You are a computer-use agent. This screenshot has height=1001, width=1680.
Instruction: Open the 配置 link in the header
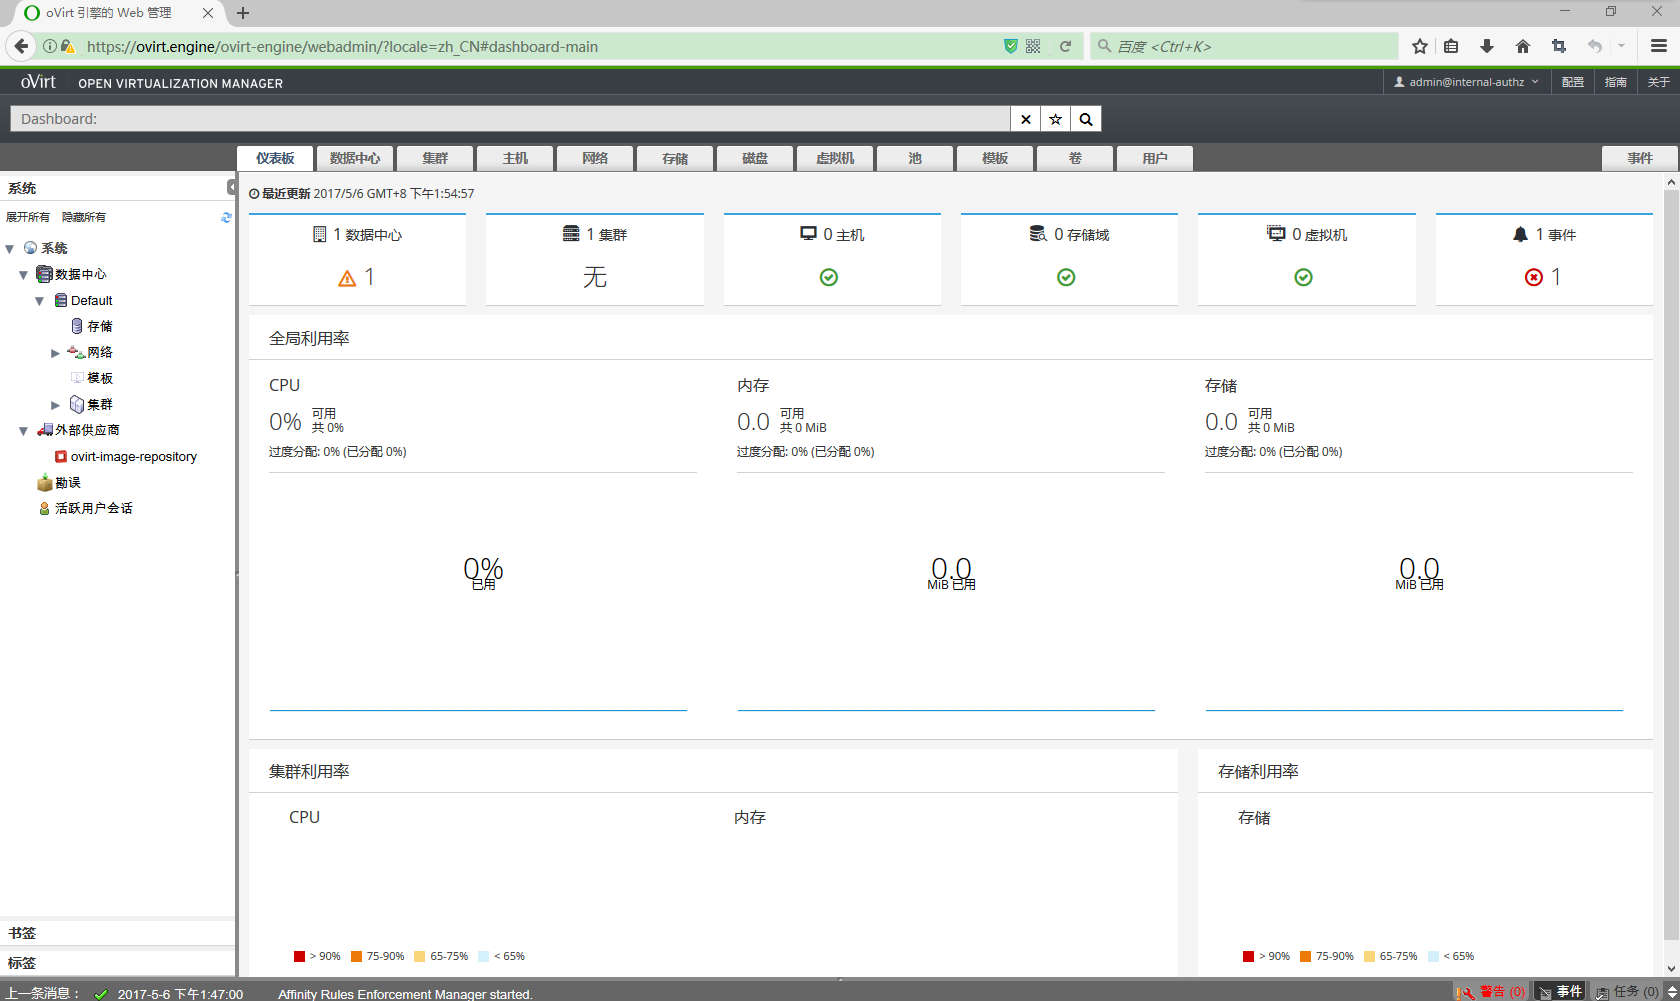click(x=1573, y=82)
